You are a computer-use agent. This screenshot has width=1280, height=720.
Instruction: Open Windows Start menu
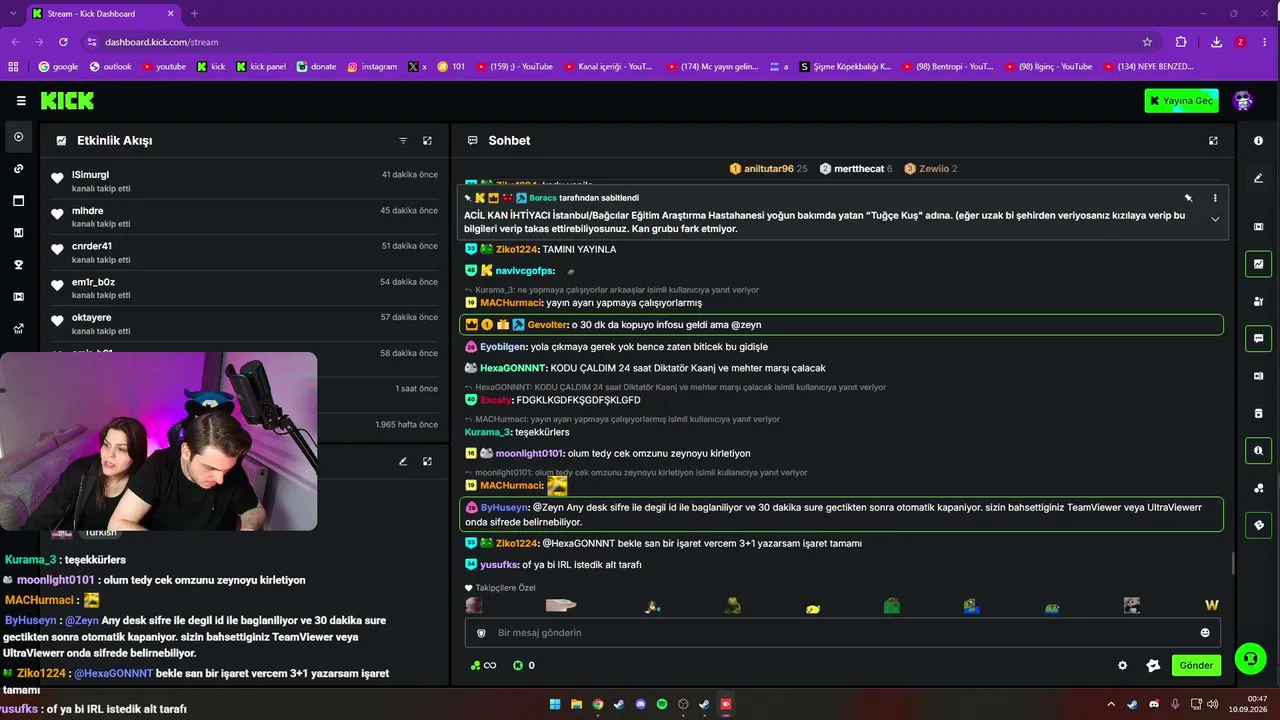pyautogui.click(x=555, y=704)
